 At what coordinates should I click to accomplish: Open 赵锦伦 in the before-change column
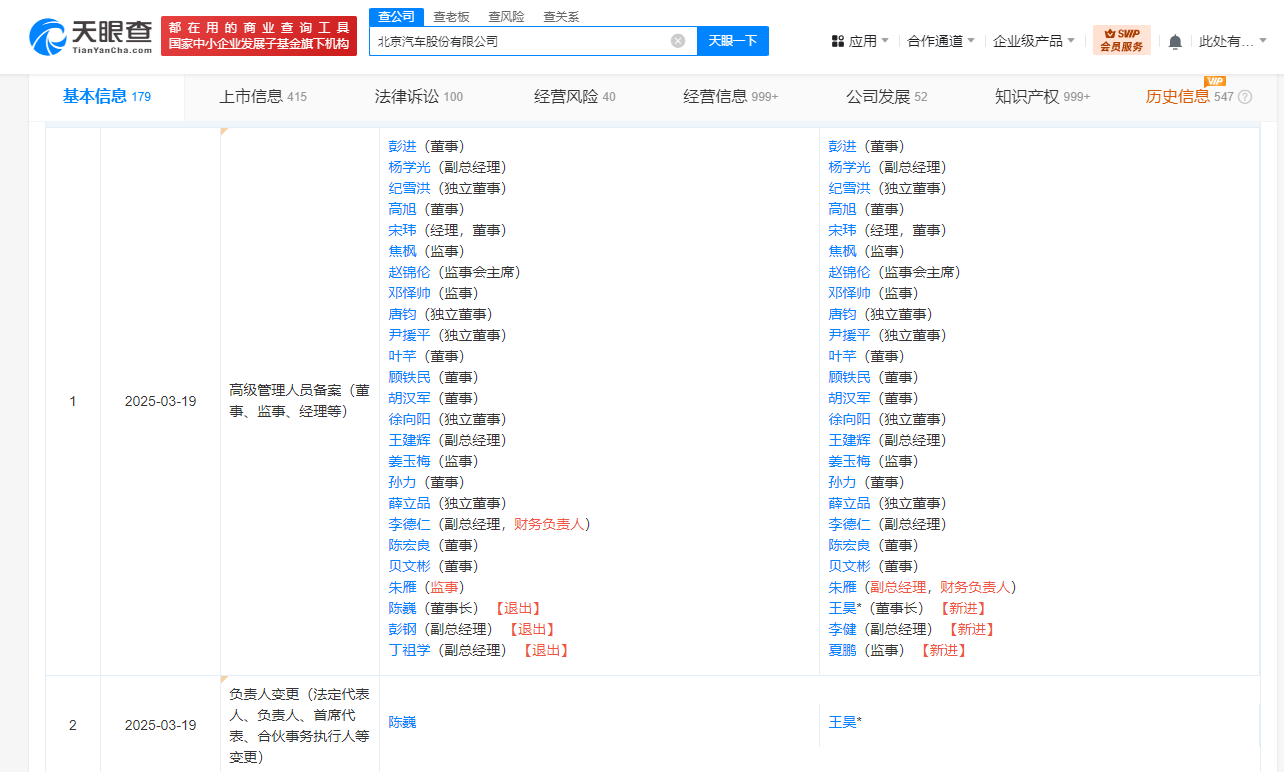coord(410,272)
